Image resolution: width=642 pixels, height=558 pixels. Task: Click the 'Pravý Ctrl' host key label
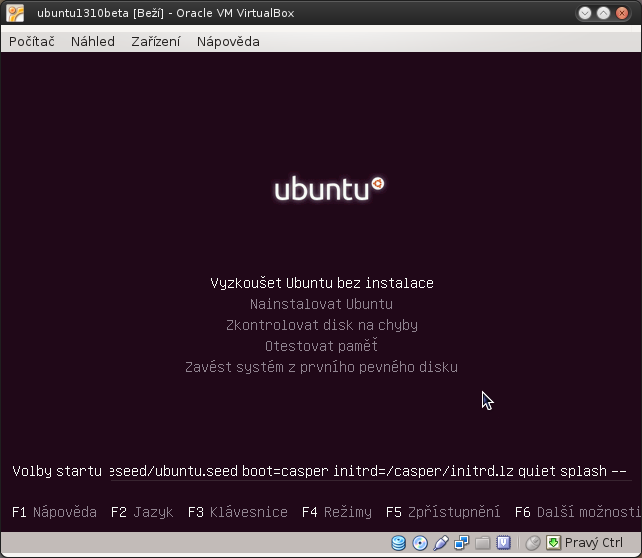click(x=594, y=543)
